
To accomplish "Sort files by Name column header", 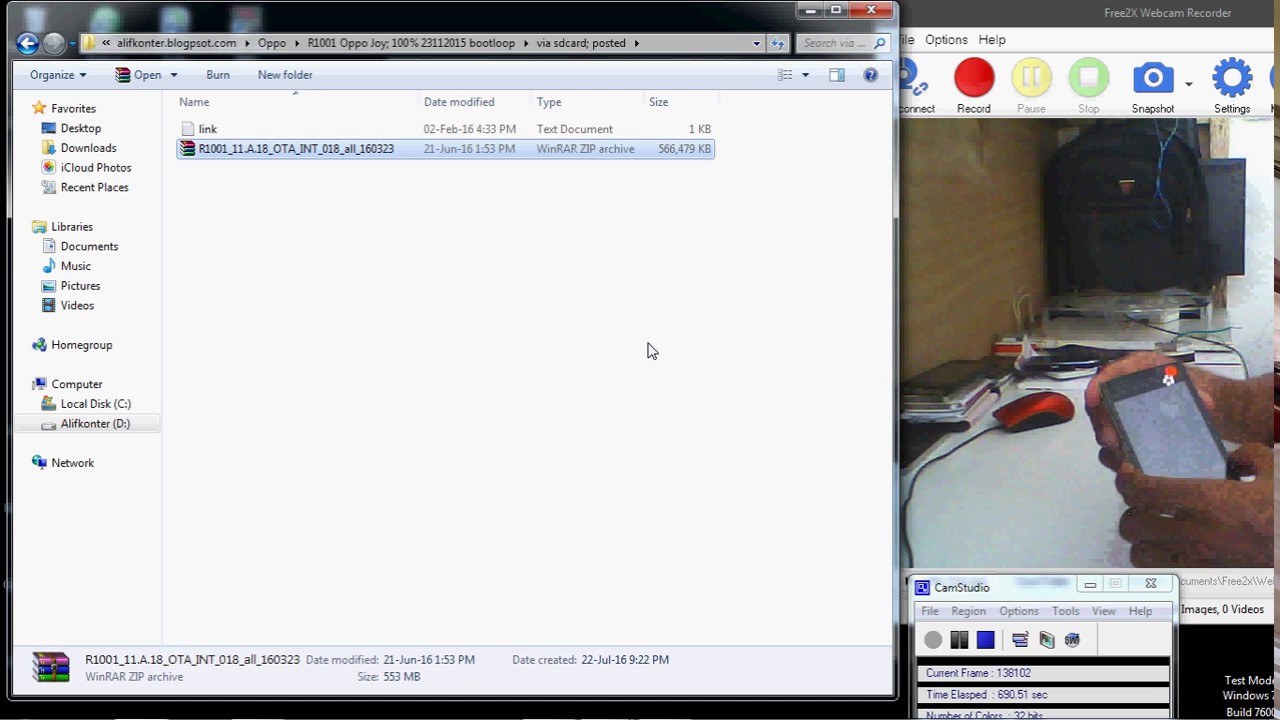I will (297, 102).
